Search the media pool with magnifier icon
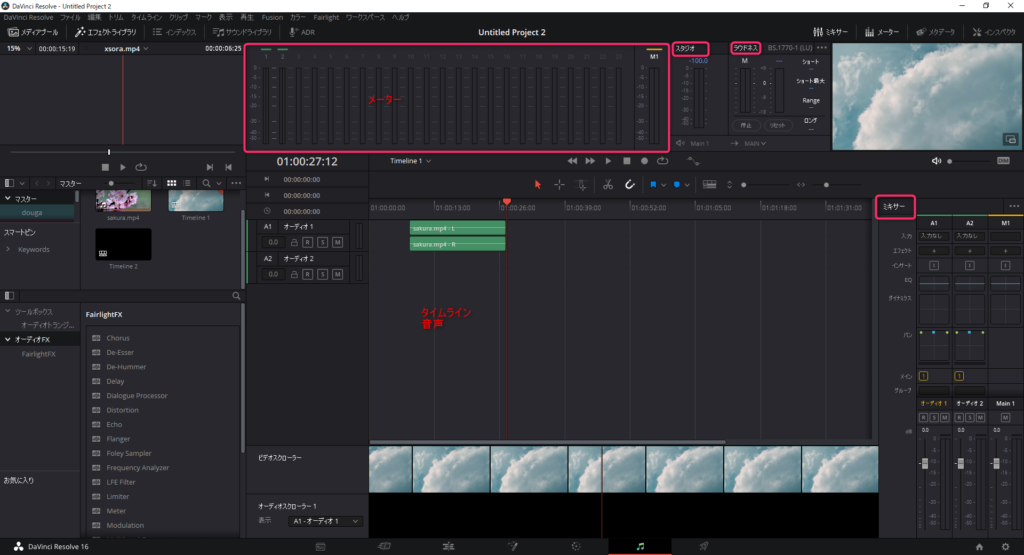Viewport: 1024px width, 555px height. (206, 183)
